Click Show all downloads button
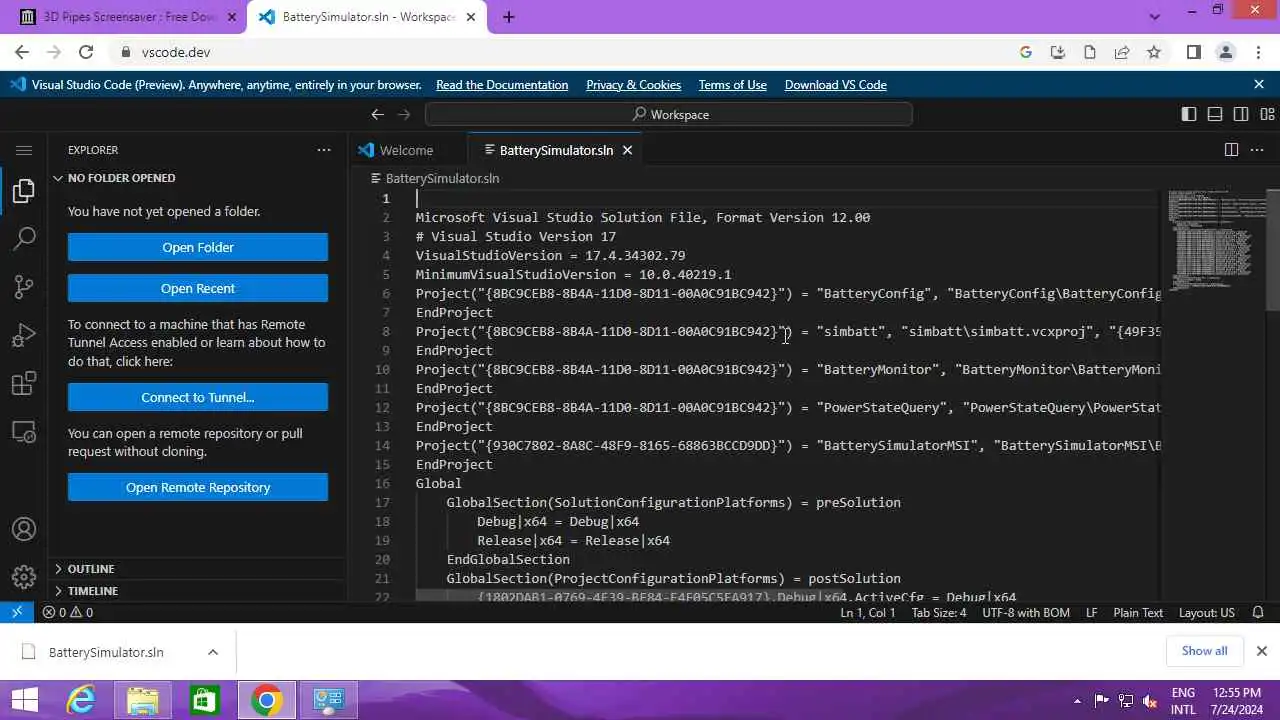The image size is (1280, 720). [x=1204, y=651]
